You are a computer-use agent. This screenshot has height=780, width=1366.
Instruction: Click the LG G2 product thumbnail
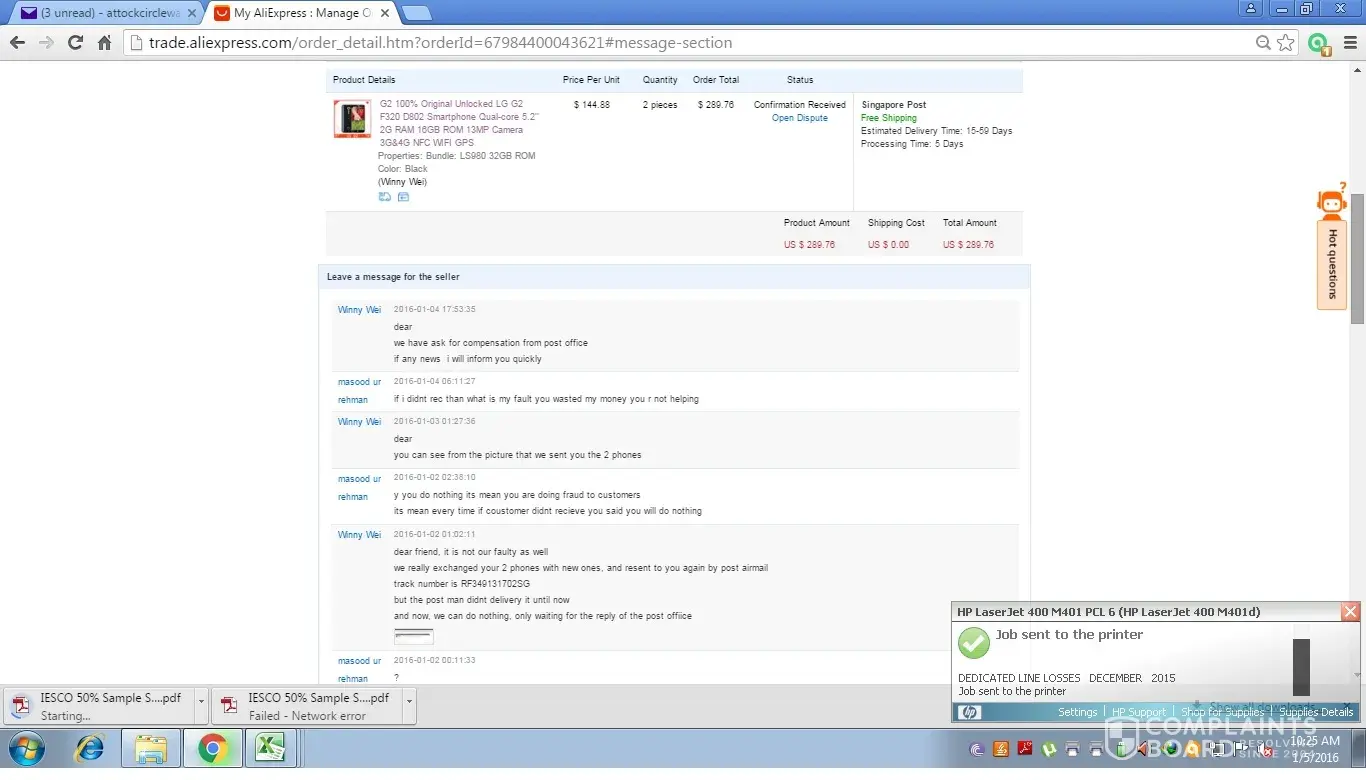tap(352, 119)
